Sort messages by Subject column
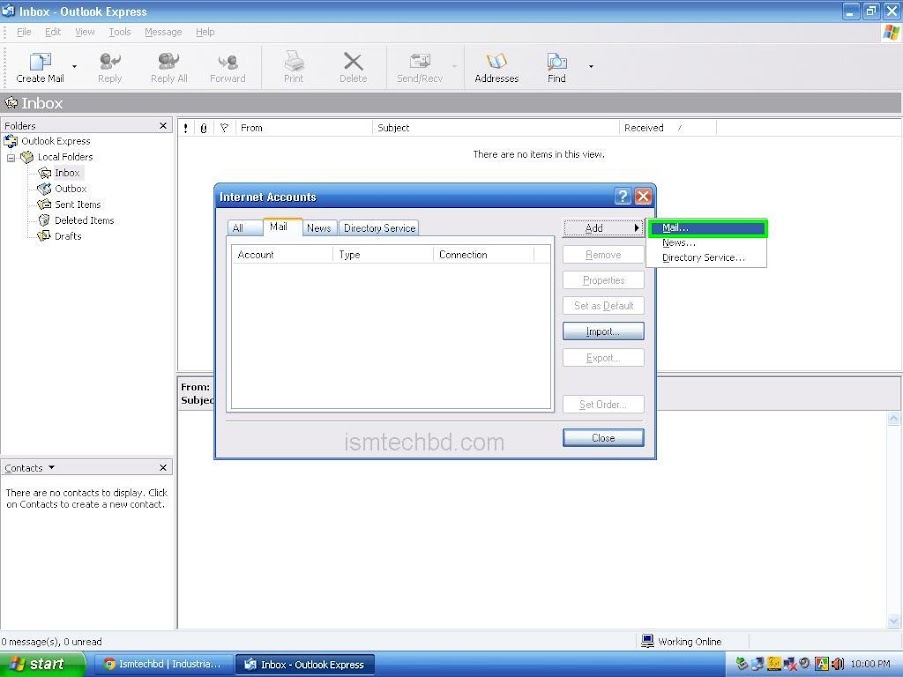Viewport: 903px width, 677px height. [x=495, y=128]
